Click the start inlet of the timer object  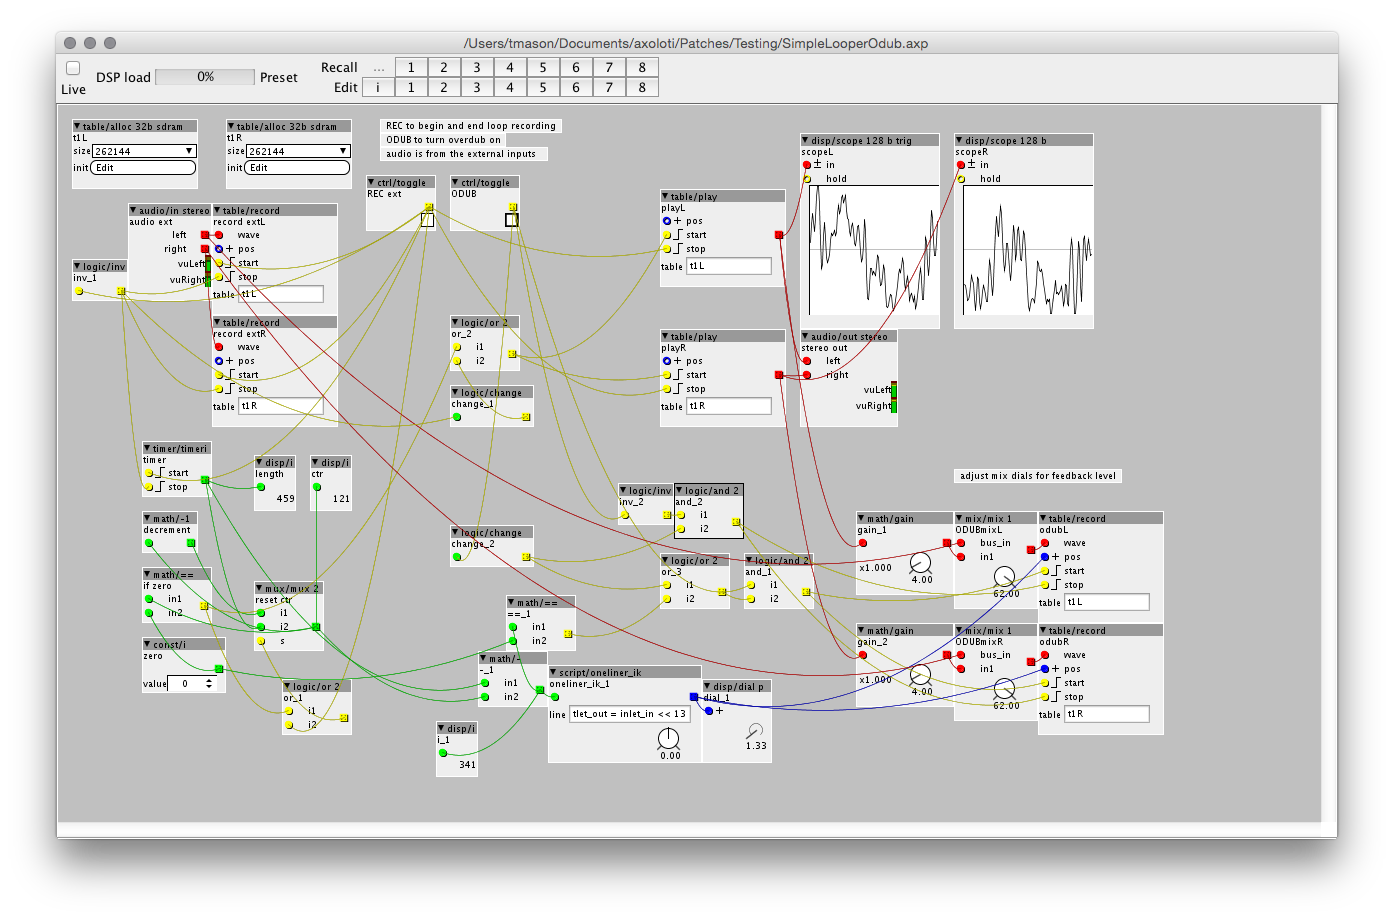click(x=149, y=473)
